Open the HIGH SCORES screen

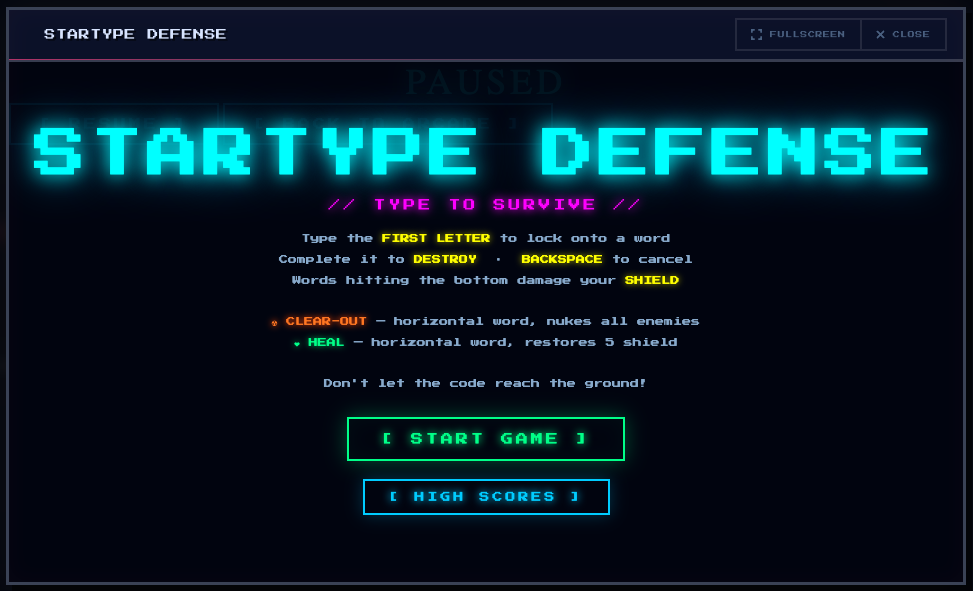pyautogui.click(x=486, y=497)
